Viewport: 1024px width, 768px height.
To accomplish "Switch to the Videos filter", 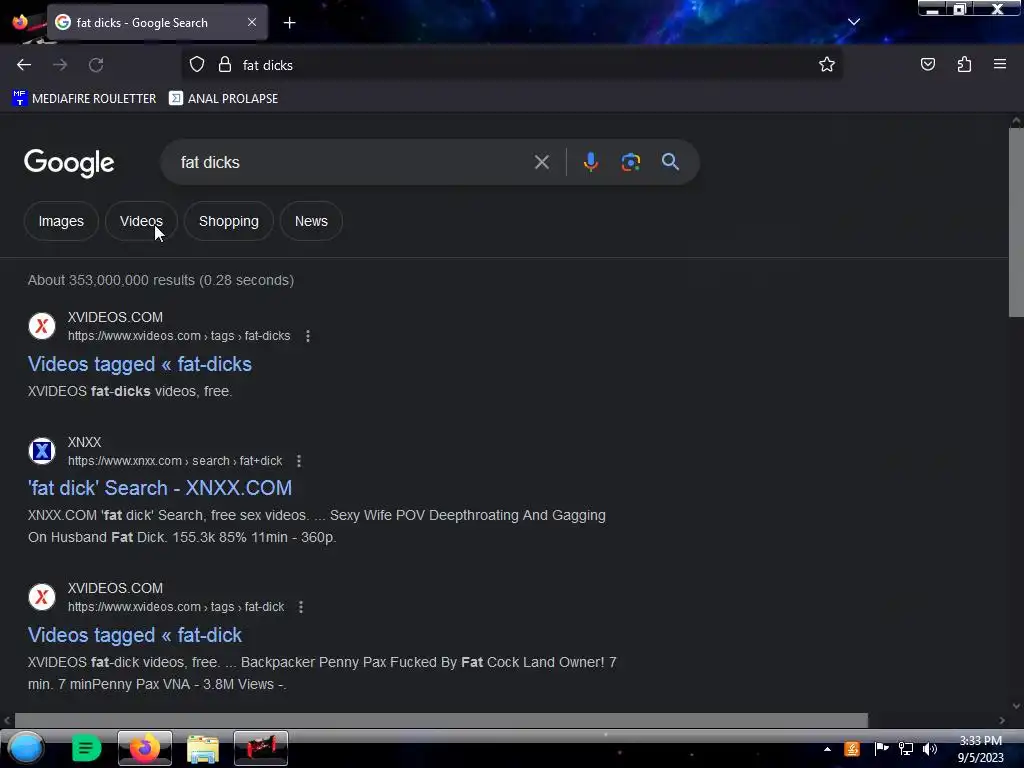I will [141, 221].
